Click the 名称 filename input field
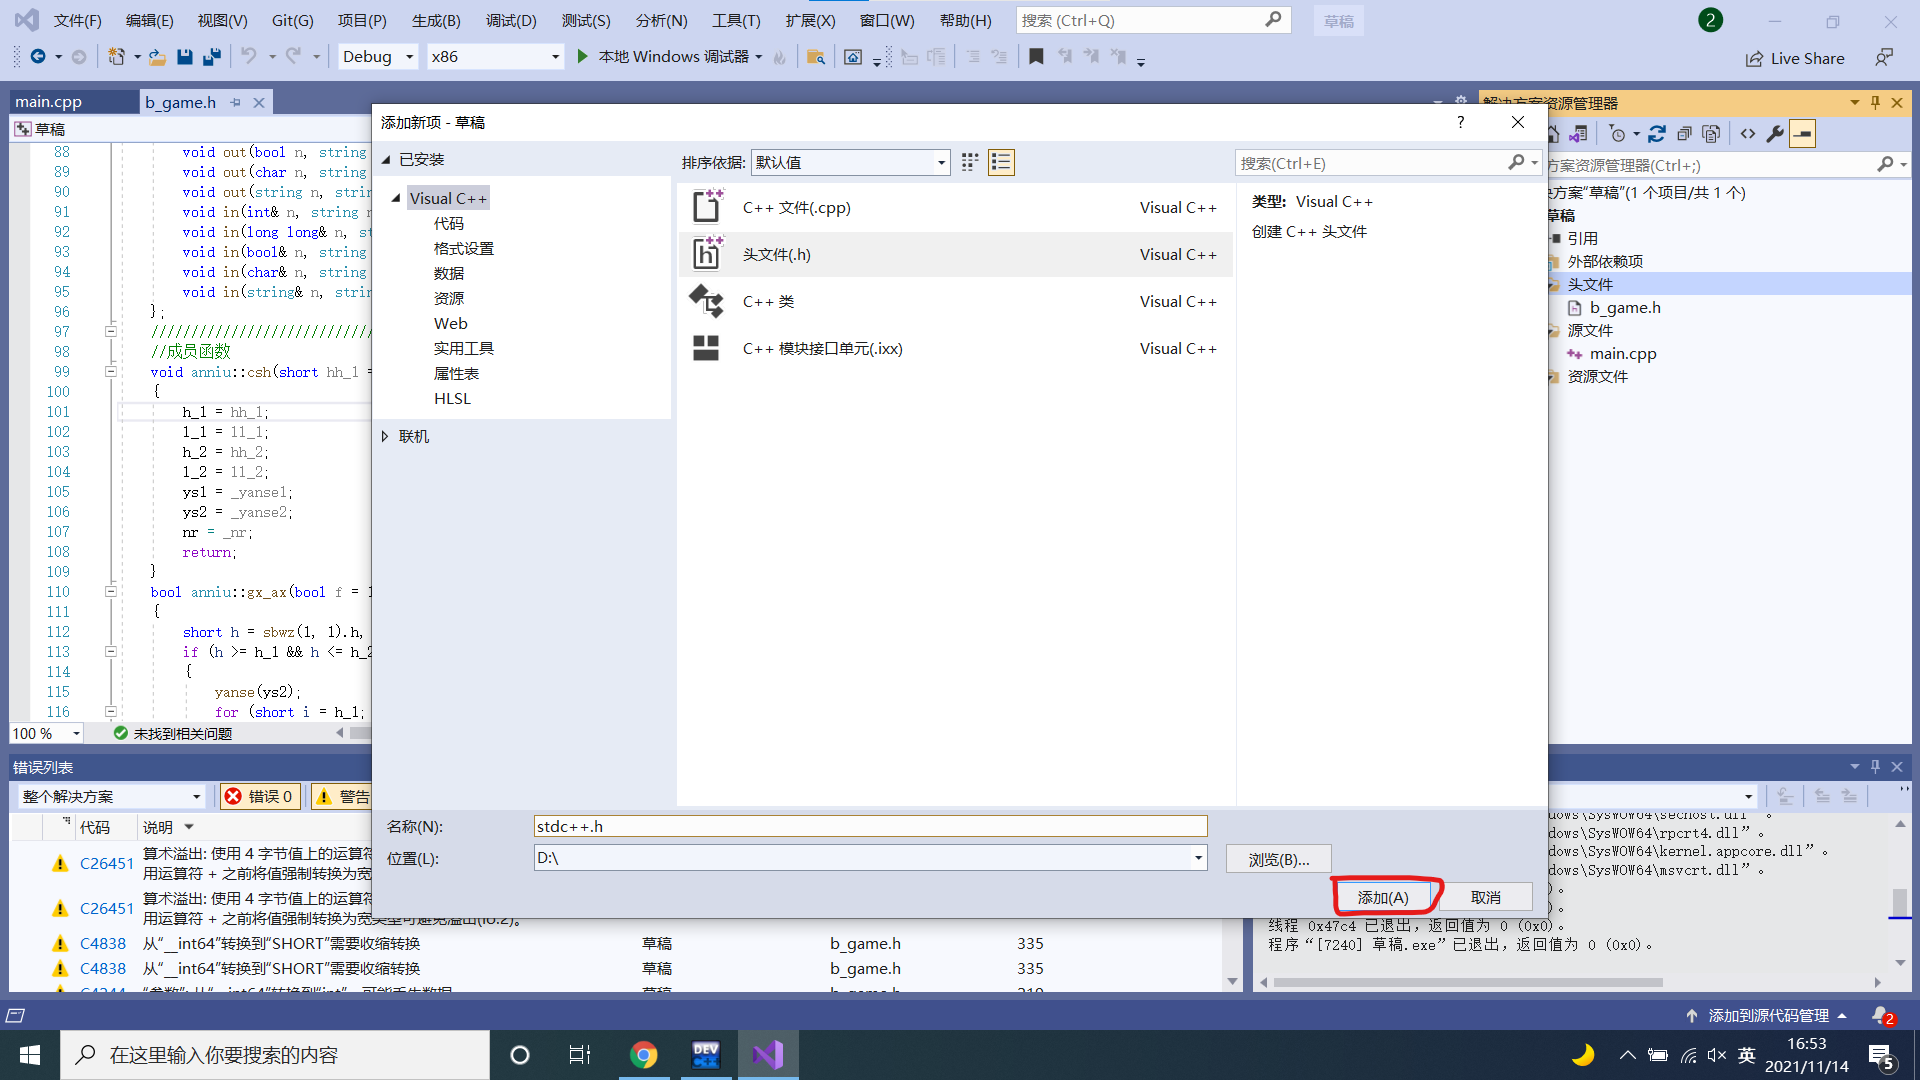The image size is (1920, 1080). [869, 826]
